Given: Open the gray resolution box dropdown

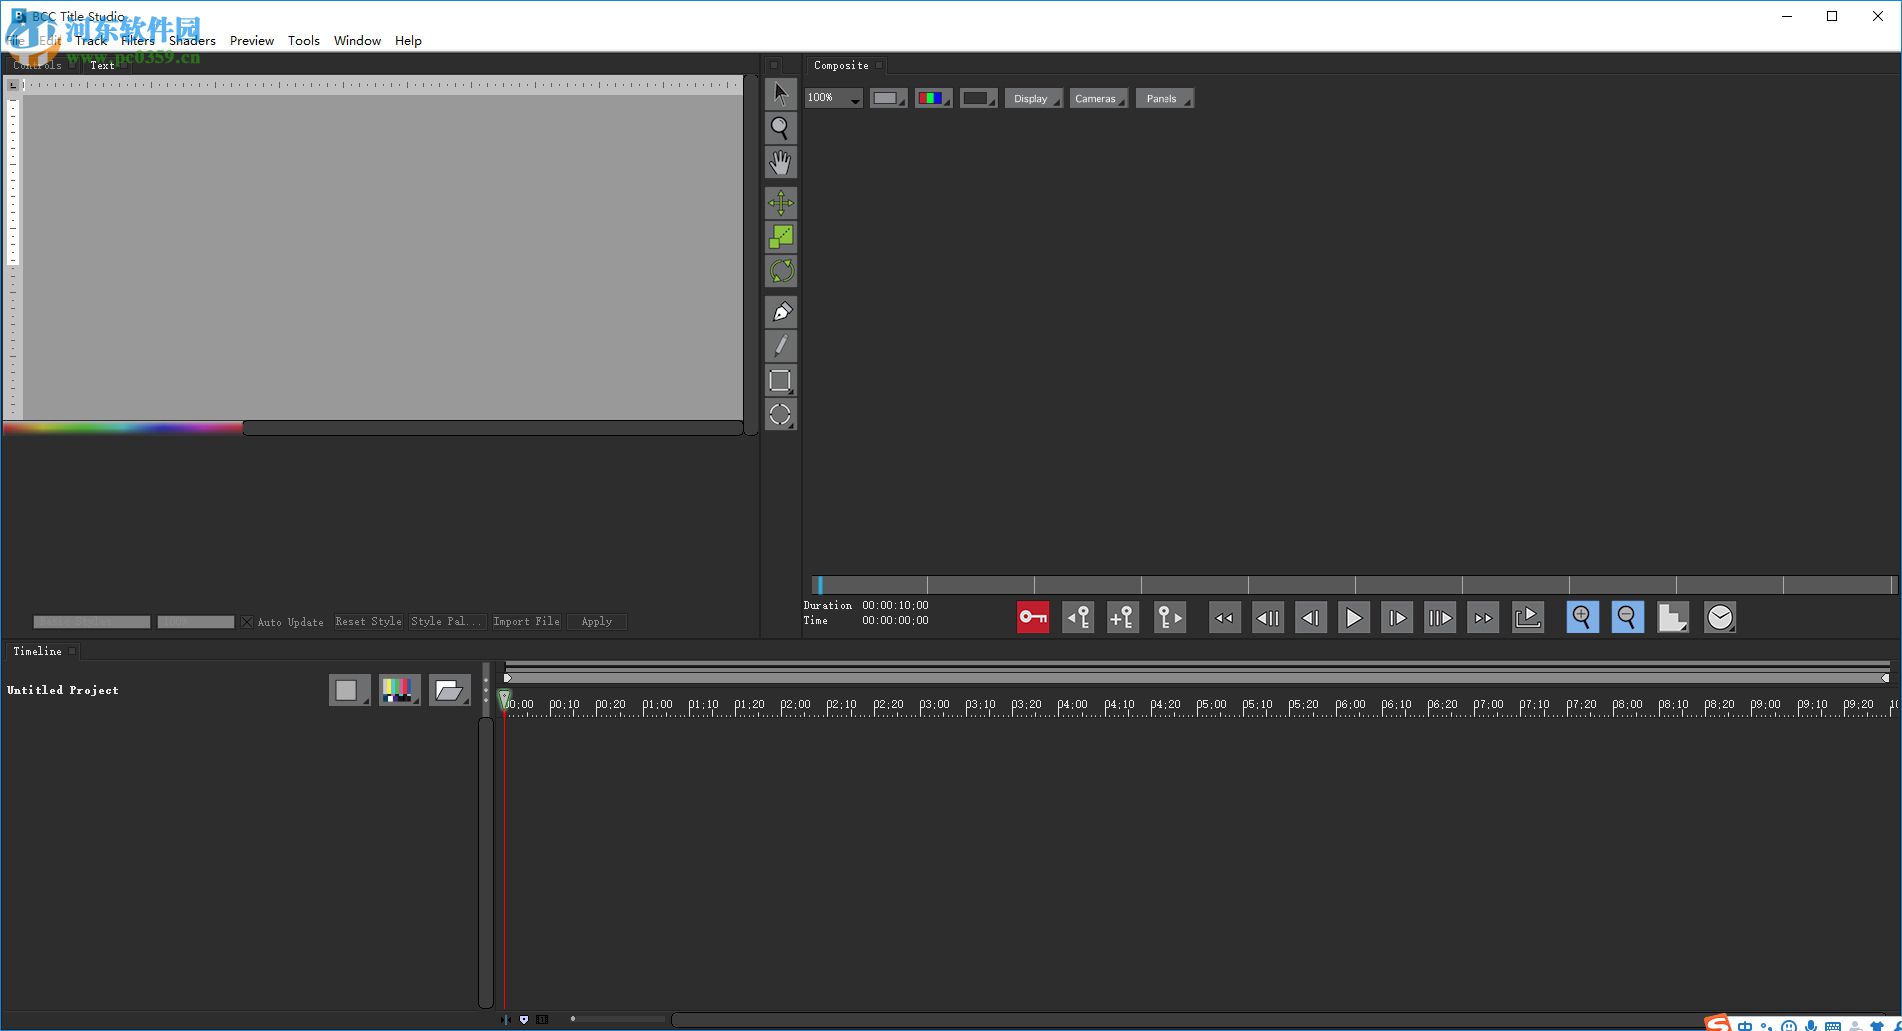Looking at the screenshot, I should click(x=888, y=98).
